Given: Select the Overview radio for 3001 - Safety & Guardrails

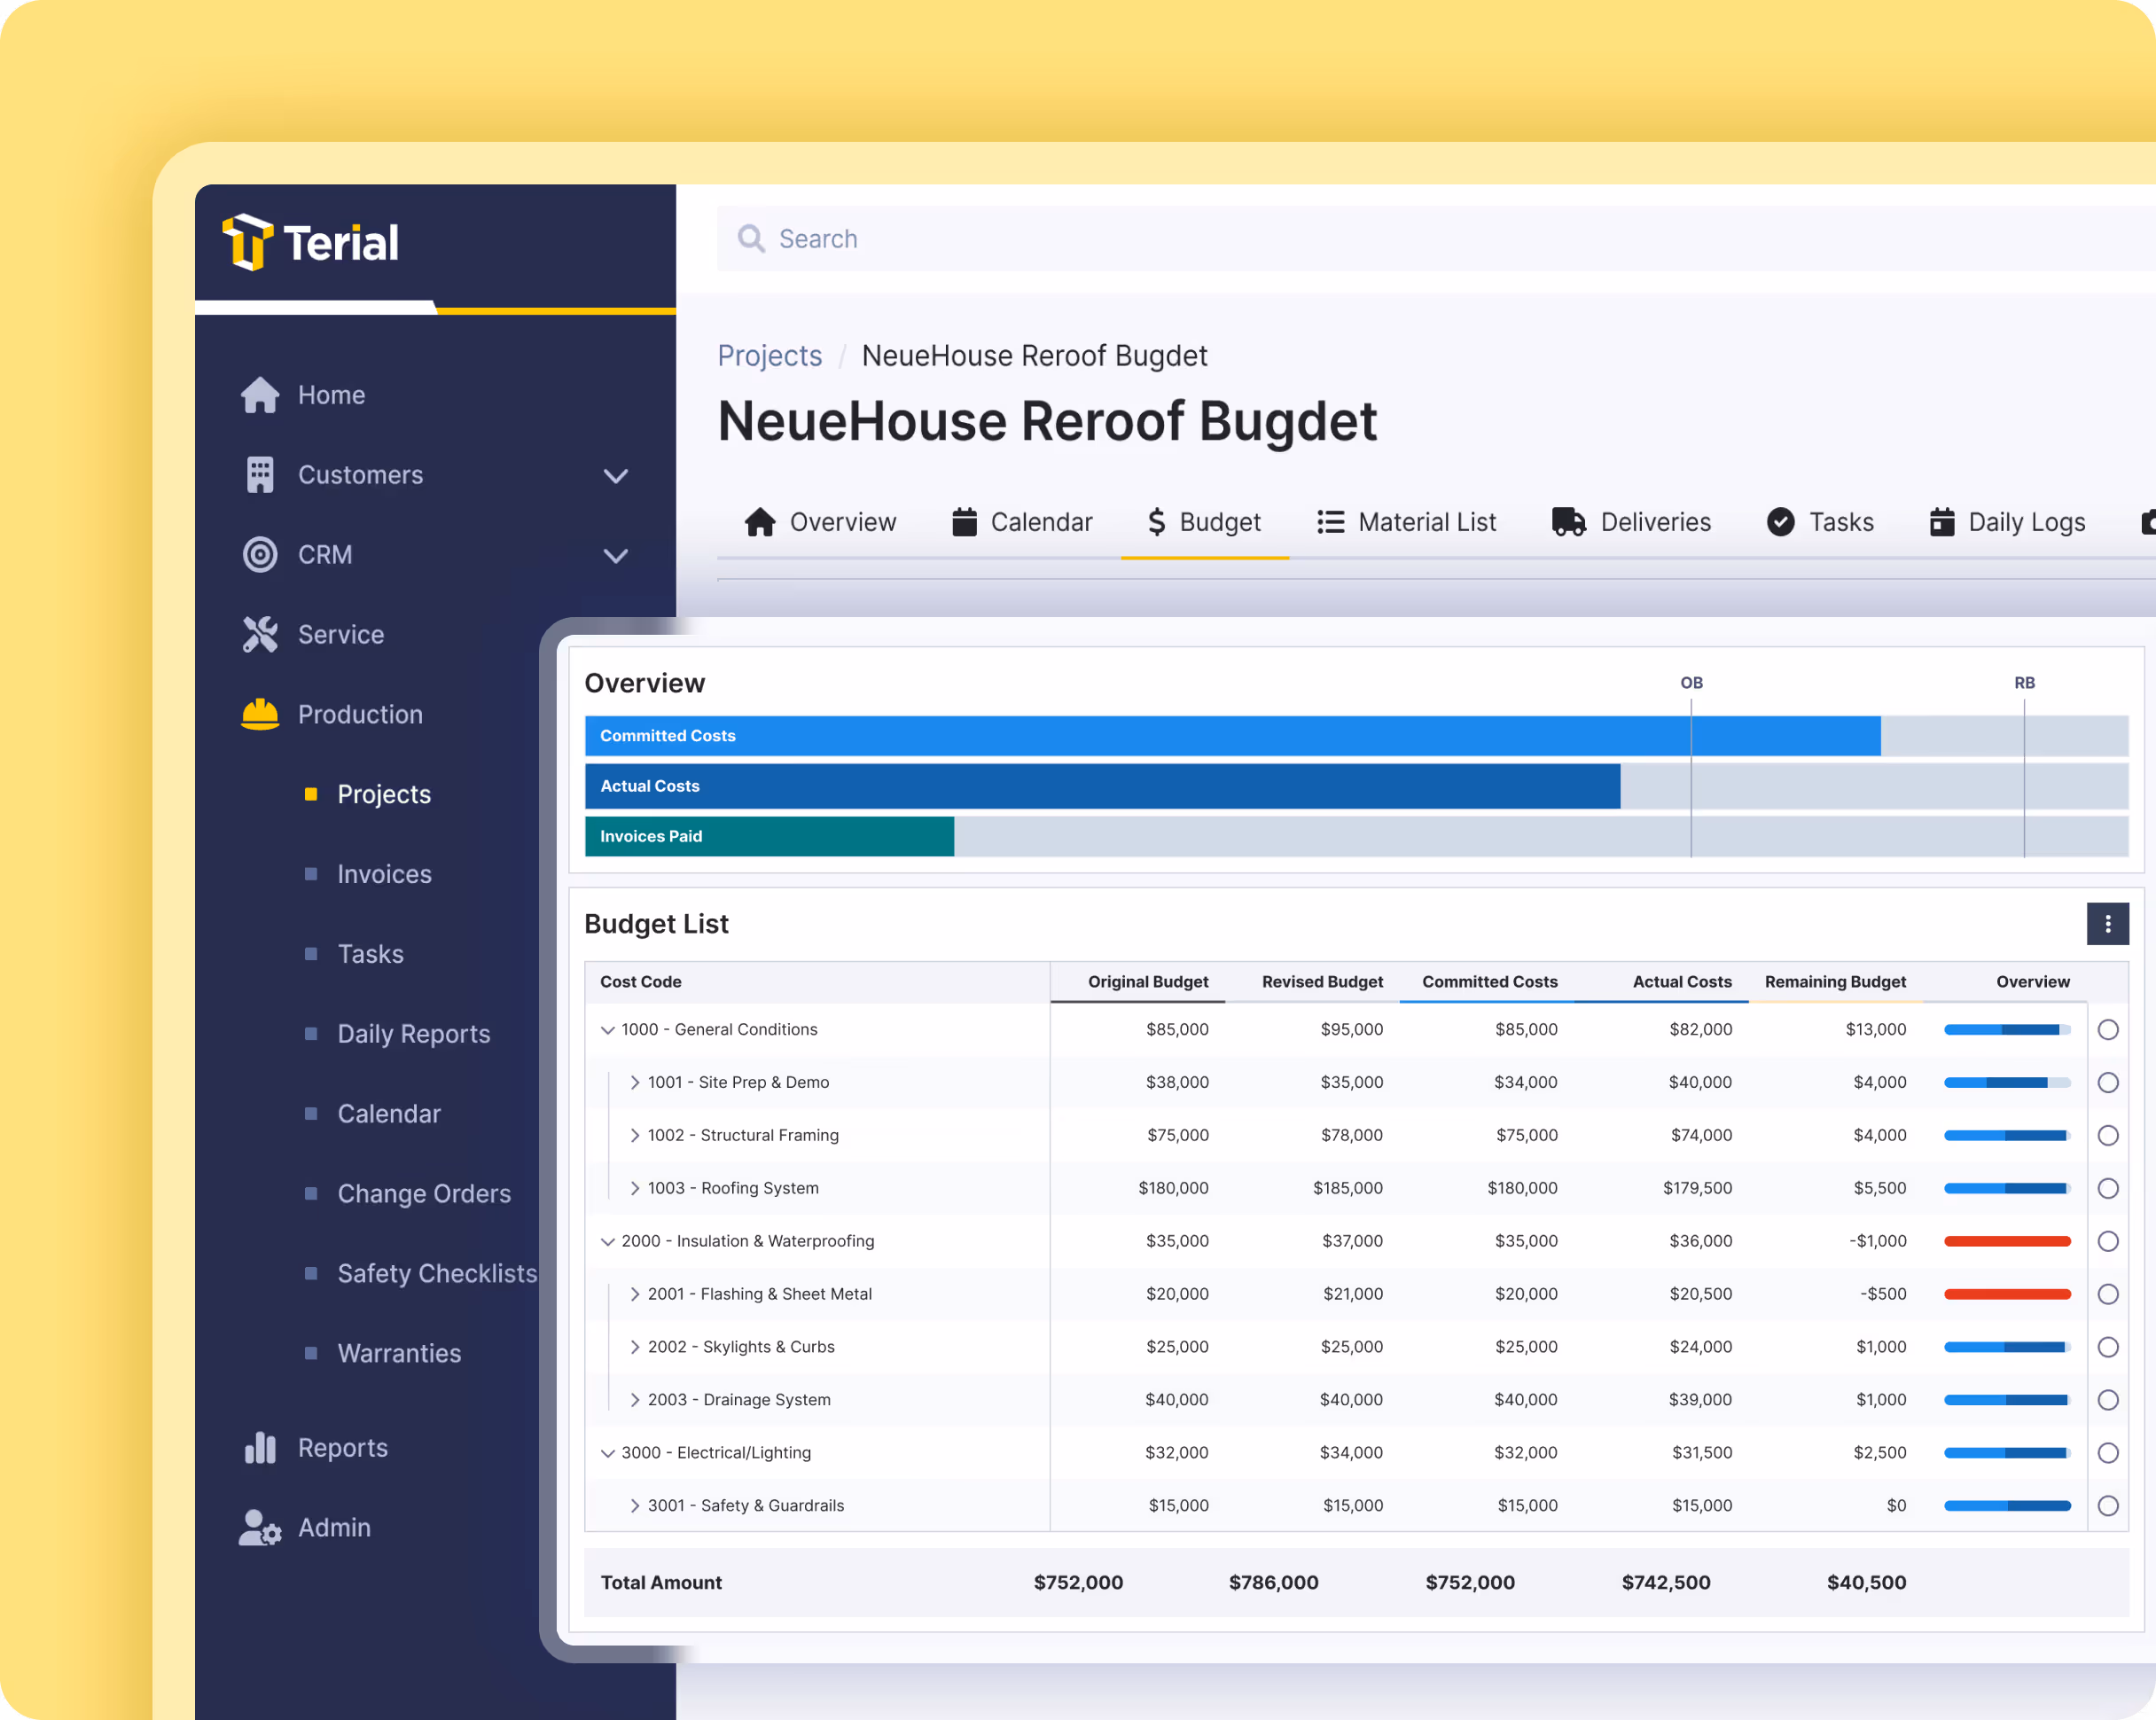Looking at the screenshot, I should [x=2110, y=1505].
